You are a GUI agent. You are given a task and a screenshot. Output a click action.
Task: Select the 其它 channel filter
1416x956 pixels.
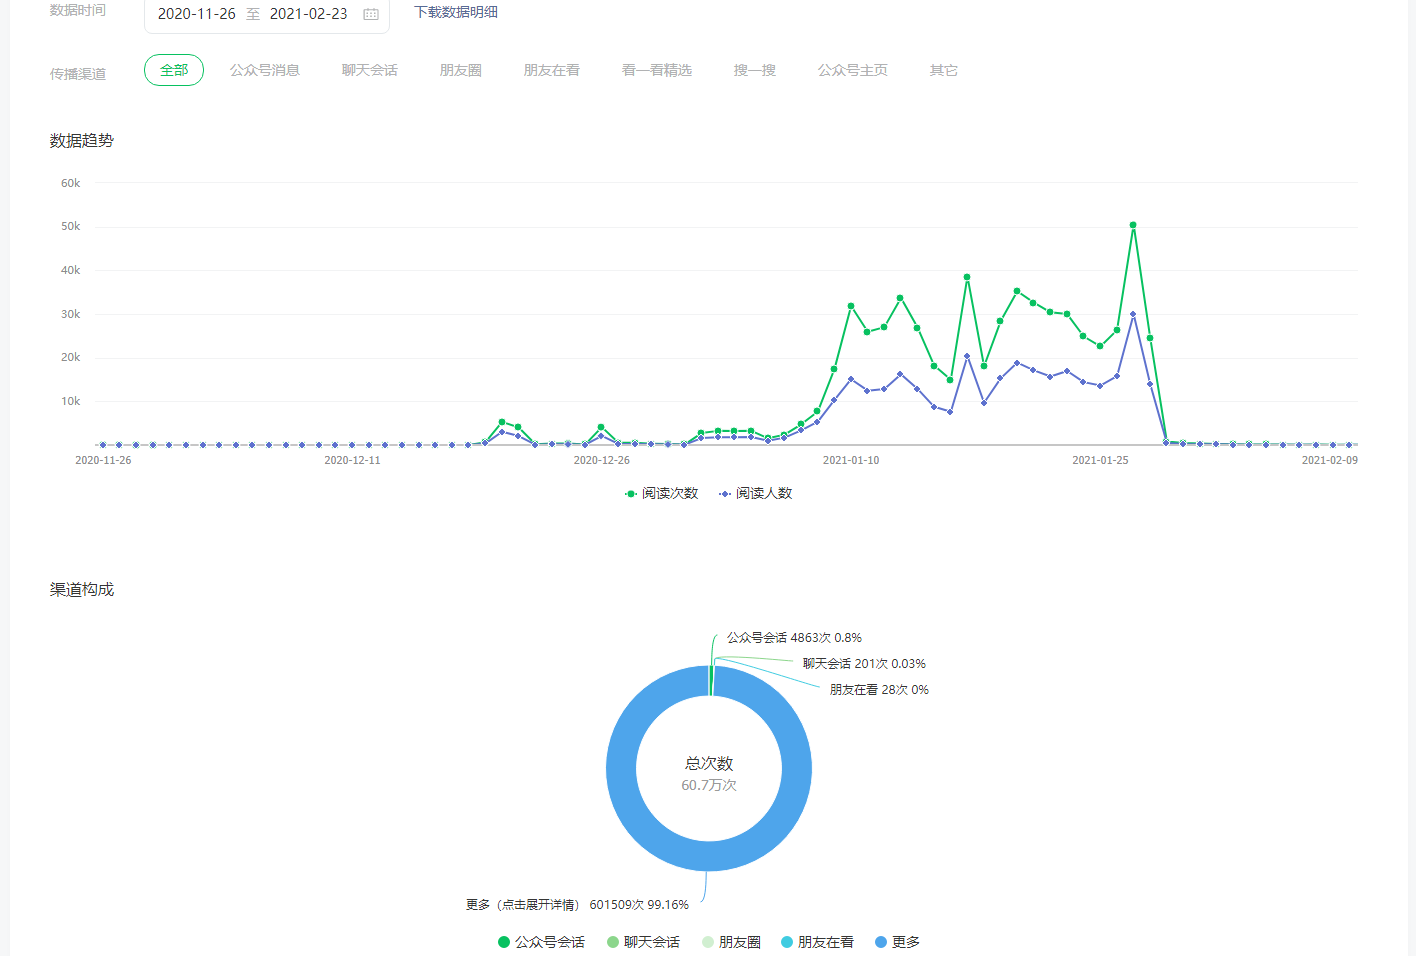coord(944,70)
